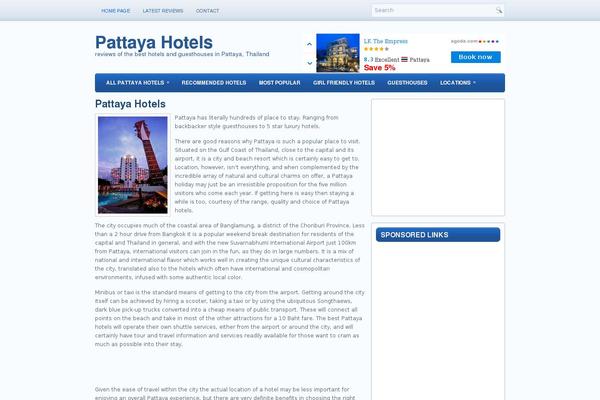Click the LK The Empress hotel thumbnail
This screenshot has height=400, width=600.
(338, 53)
